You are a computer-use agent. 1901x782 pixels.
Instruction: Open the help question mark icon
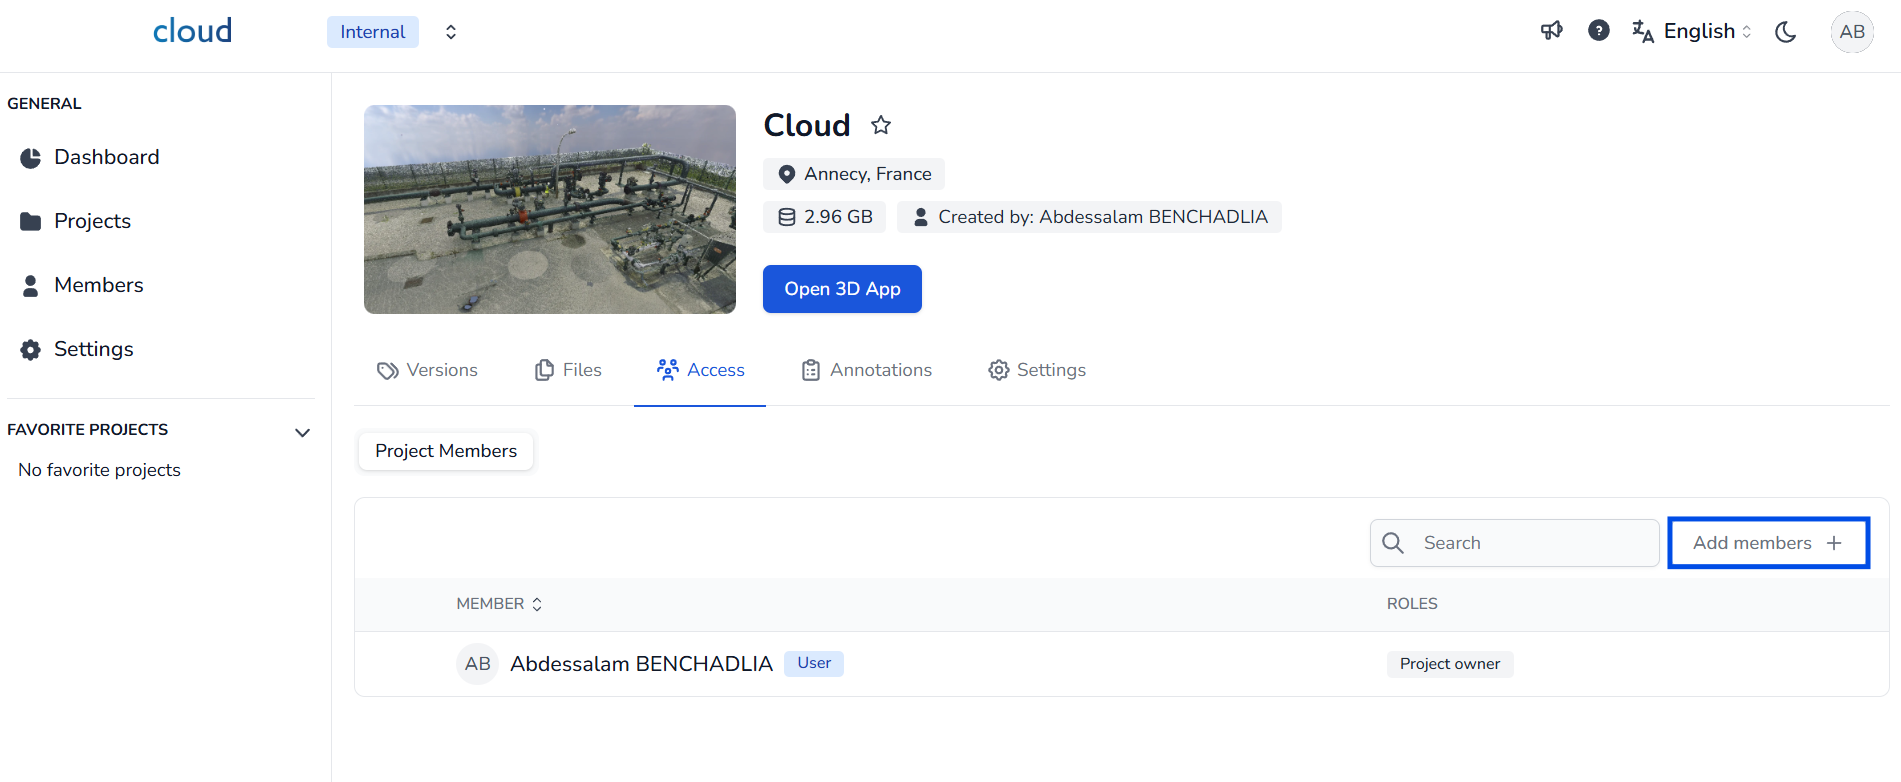pyautogui.click(x=1598, y=31)
